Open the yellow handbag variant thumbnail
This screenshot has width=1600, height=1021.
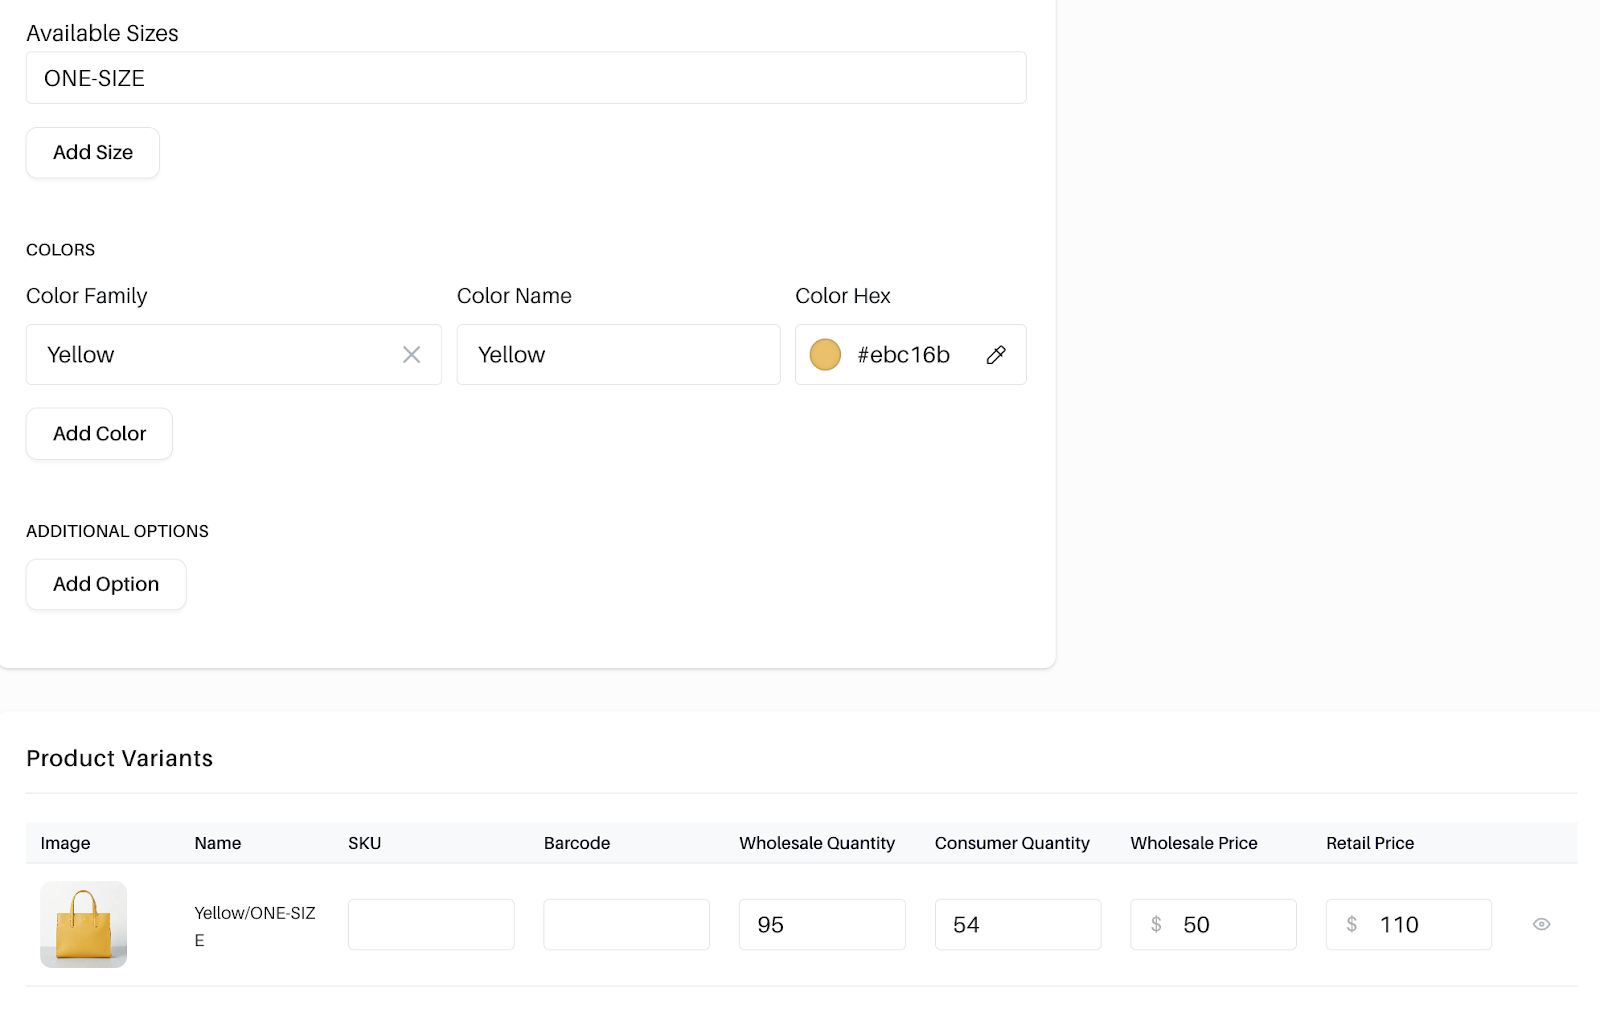click(84, 925)
